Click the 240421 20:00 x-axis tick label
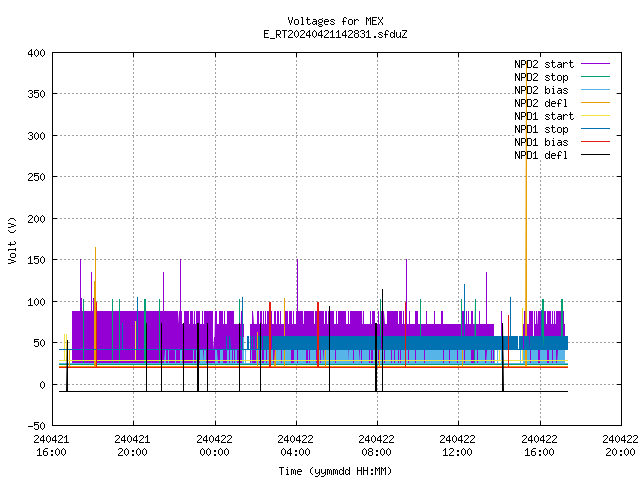Image resolution: width=640 pixels, height=480 pixels. (x=132, y=446)
